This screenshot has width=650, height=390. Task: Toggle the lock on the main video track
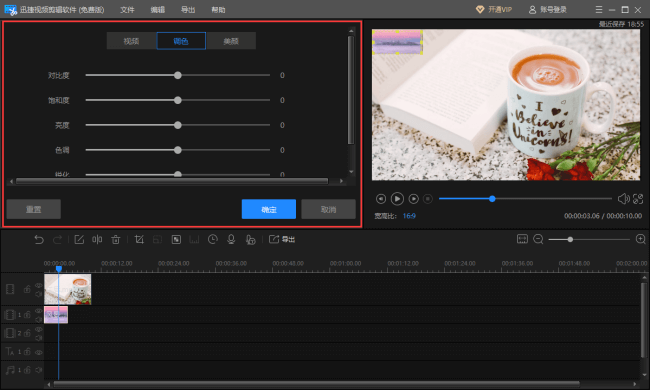[x=27, y=289]
